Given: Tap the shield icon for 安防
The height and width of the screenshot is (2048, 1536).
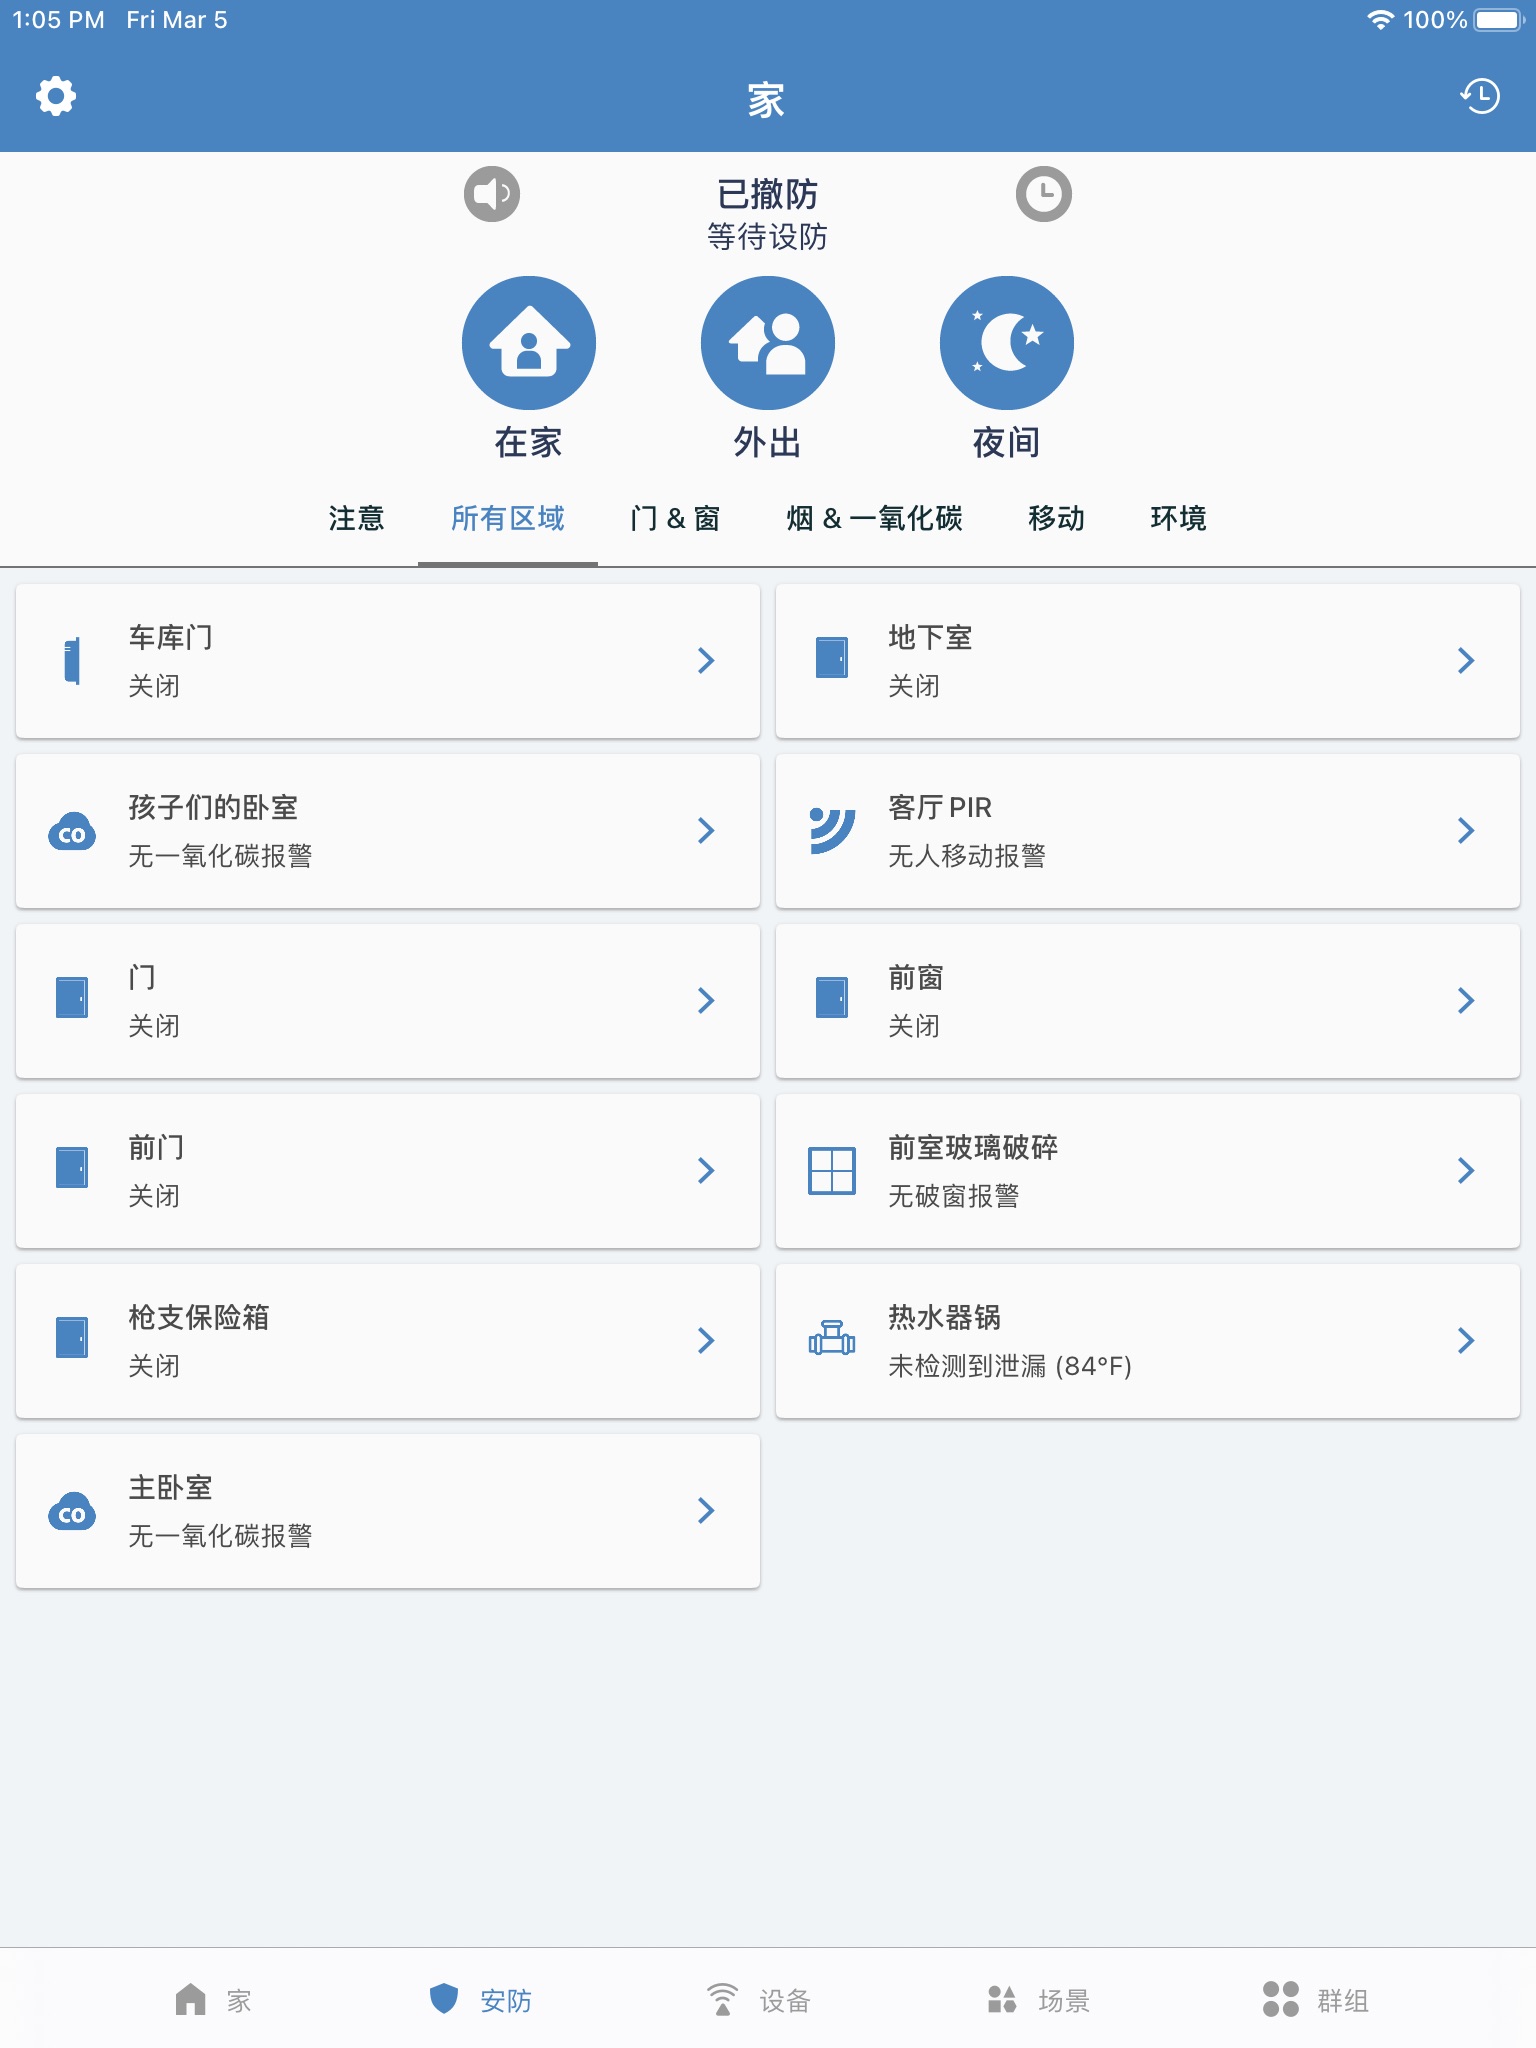Looking at the screenshot, I should [x=443, y=1999].
